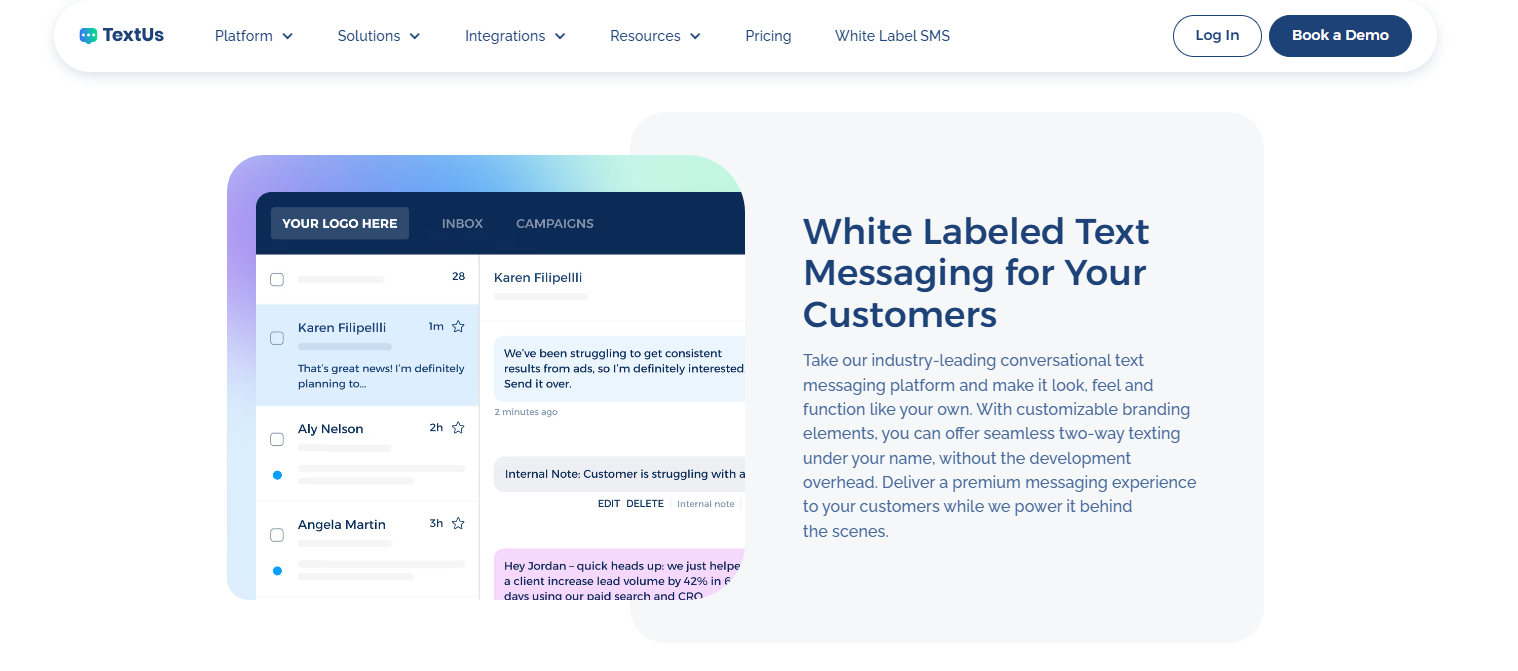The width and height of the screenshot is (1518, 671).
Task: Click DELETE on the internal note
Action: pos(645,504)
